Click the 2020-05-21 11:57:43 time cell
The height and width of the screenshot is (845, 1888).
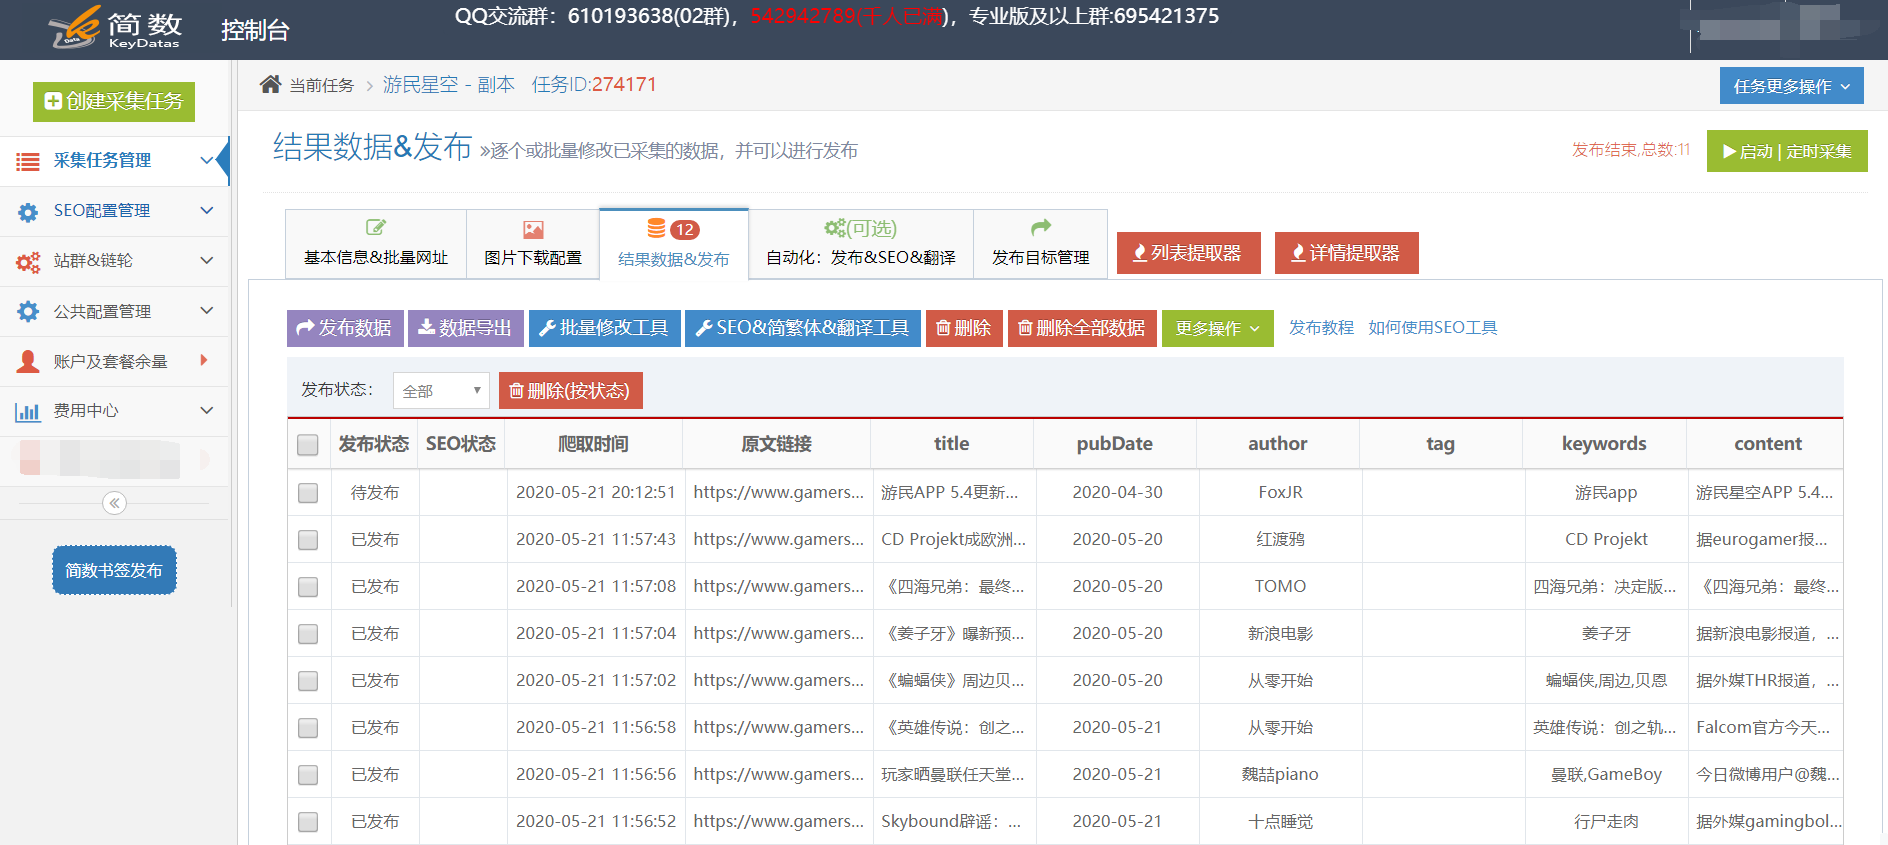coord(596,540)
